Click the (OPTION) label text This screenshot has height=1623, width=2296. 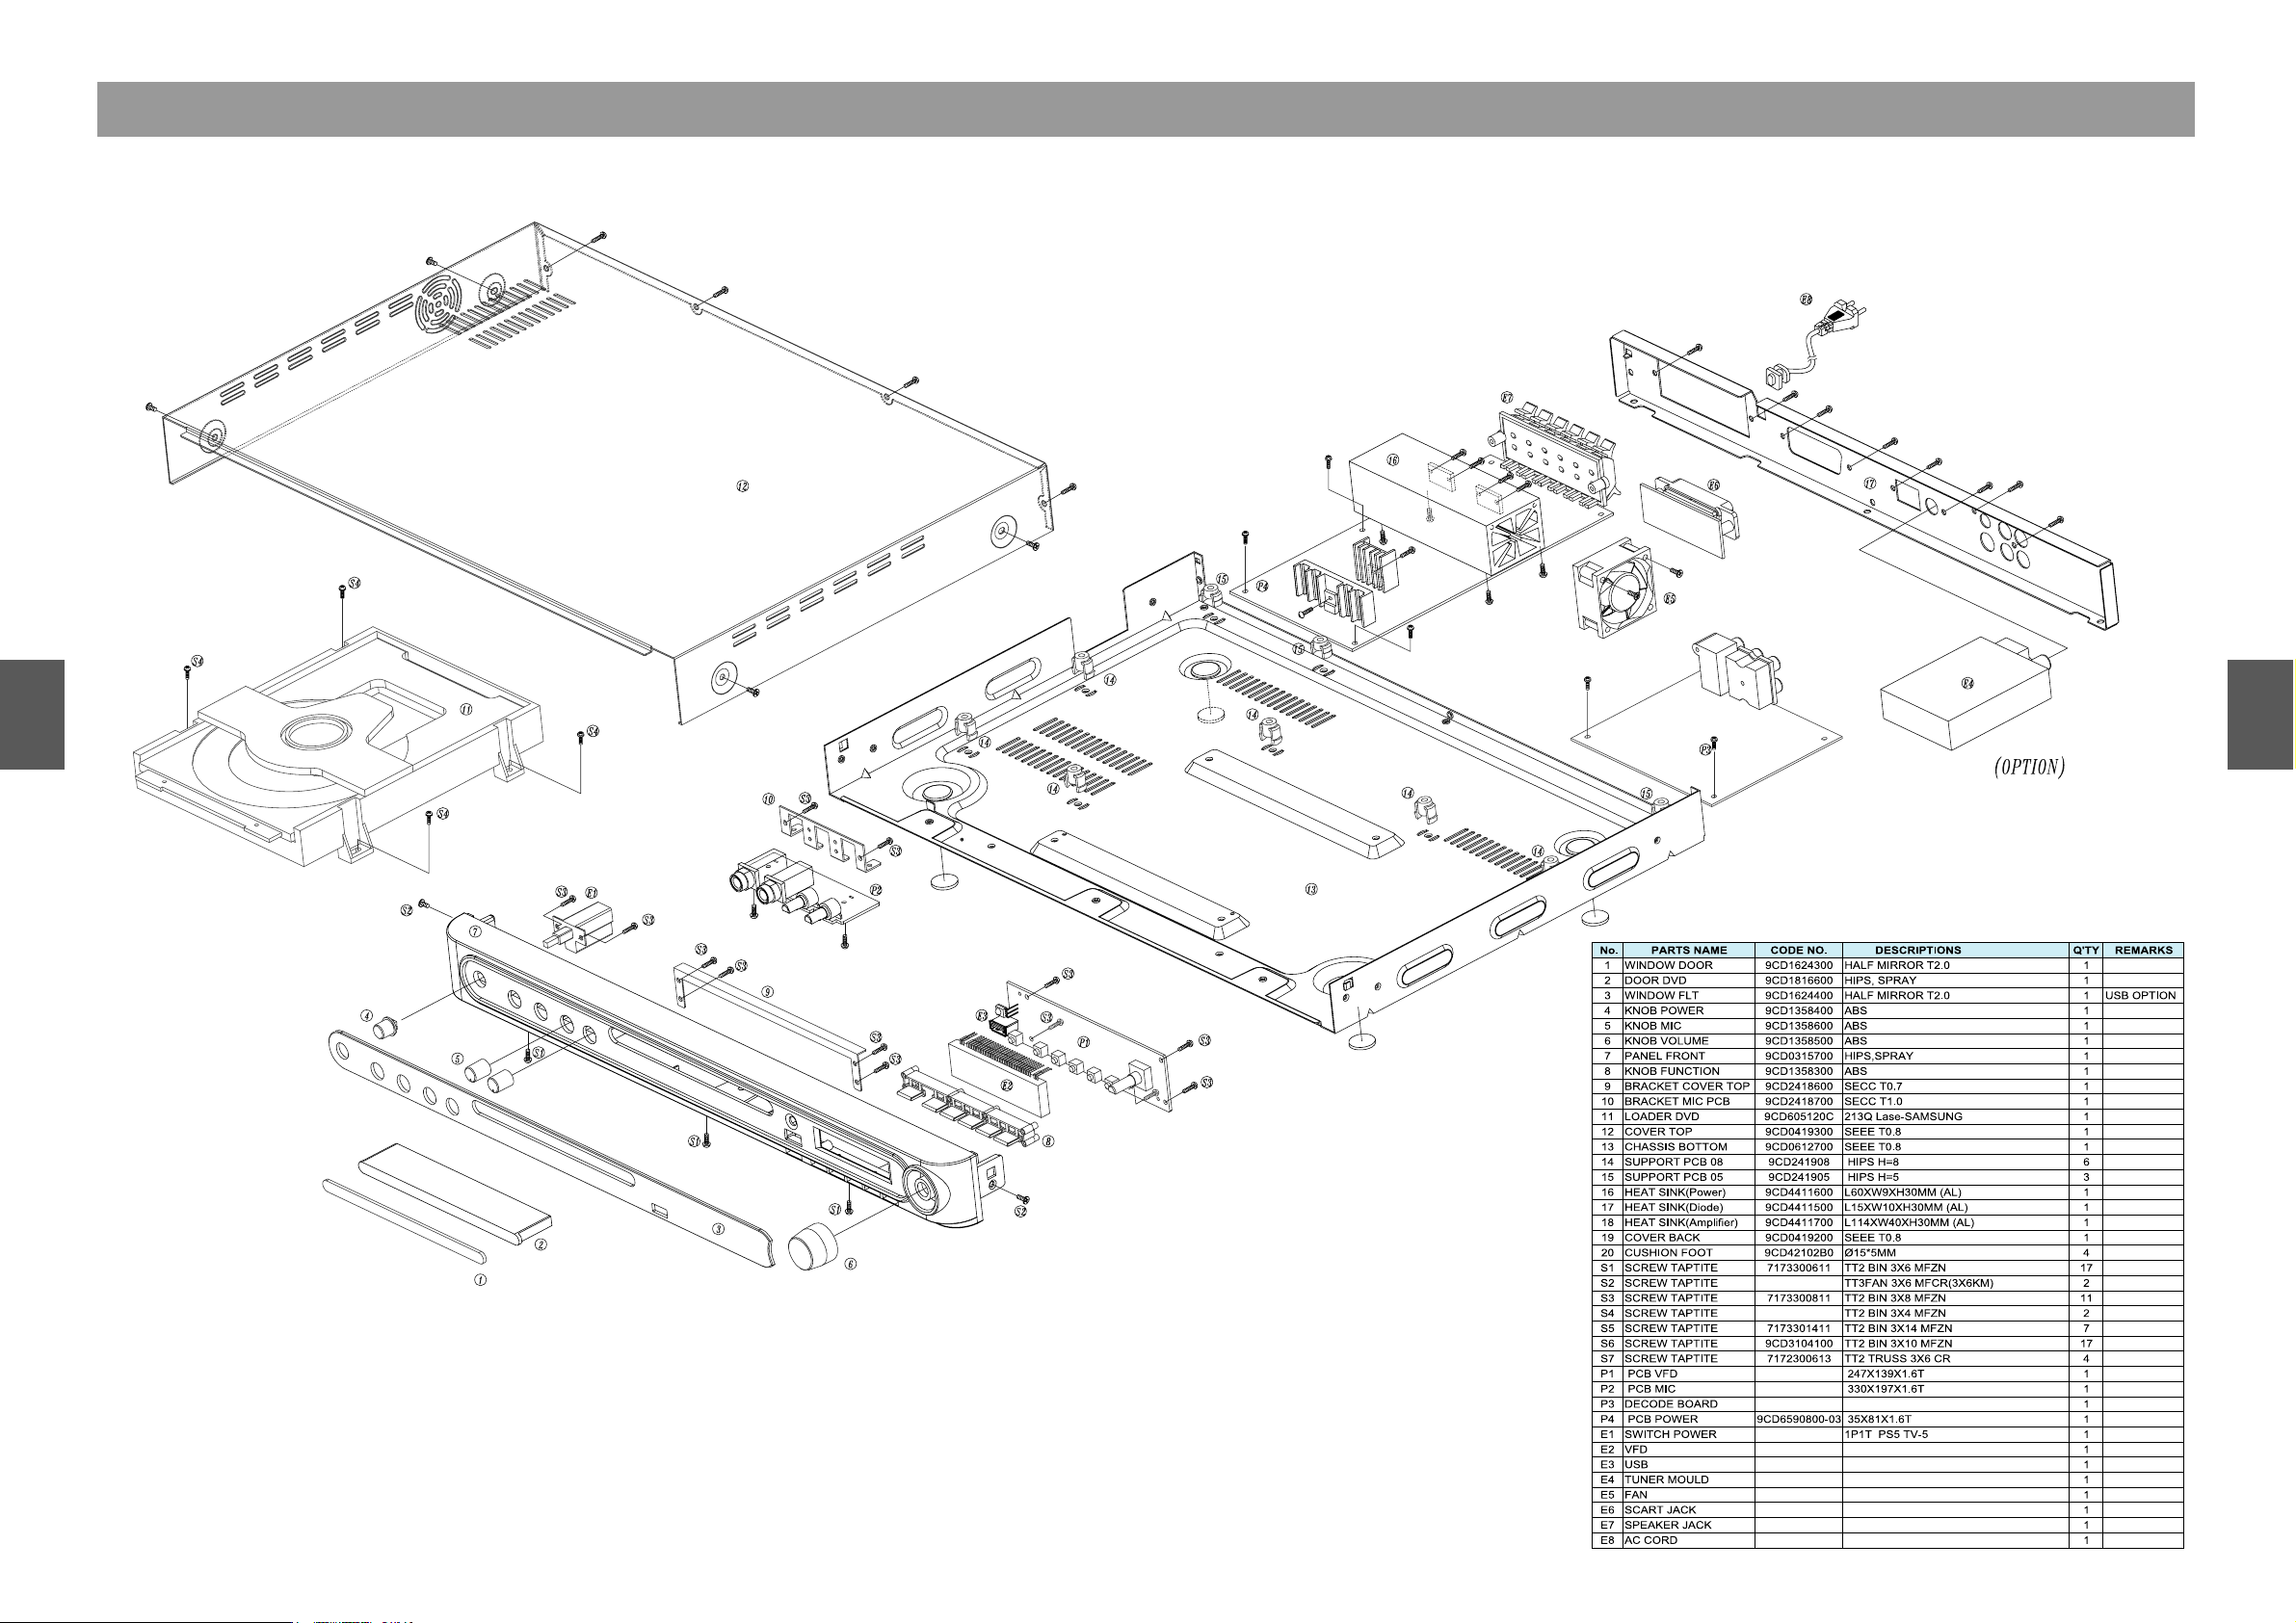[2029, 767]
